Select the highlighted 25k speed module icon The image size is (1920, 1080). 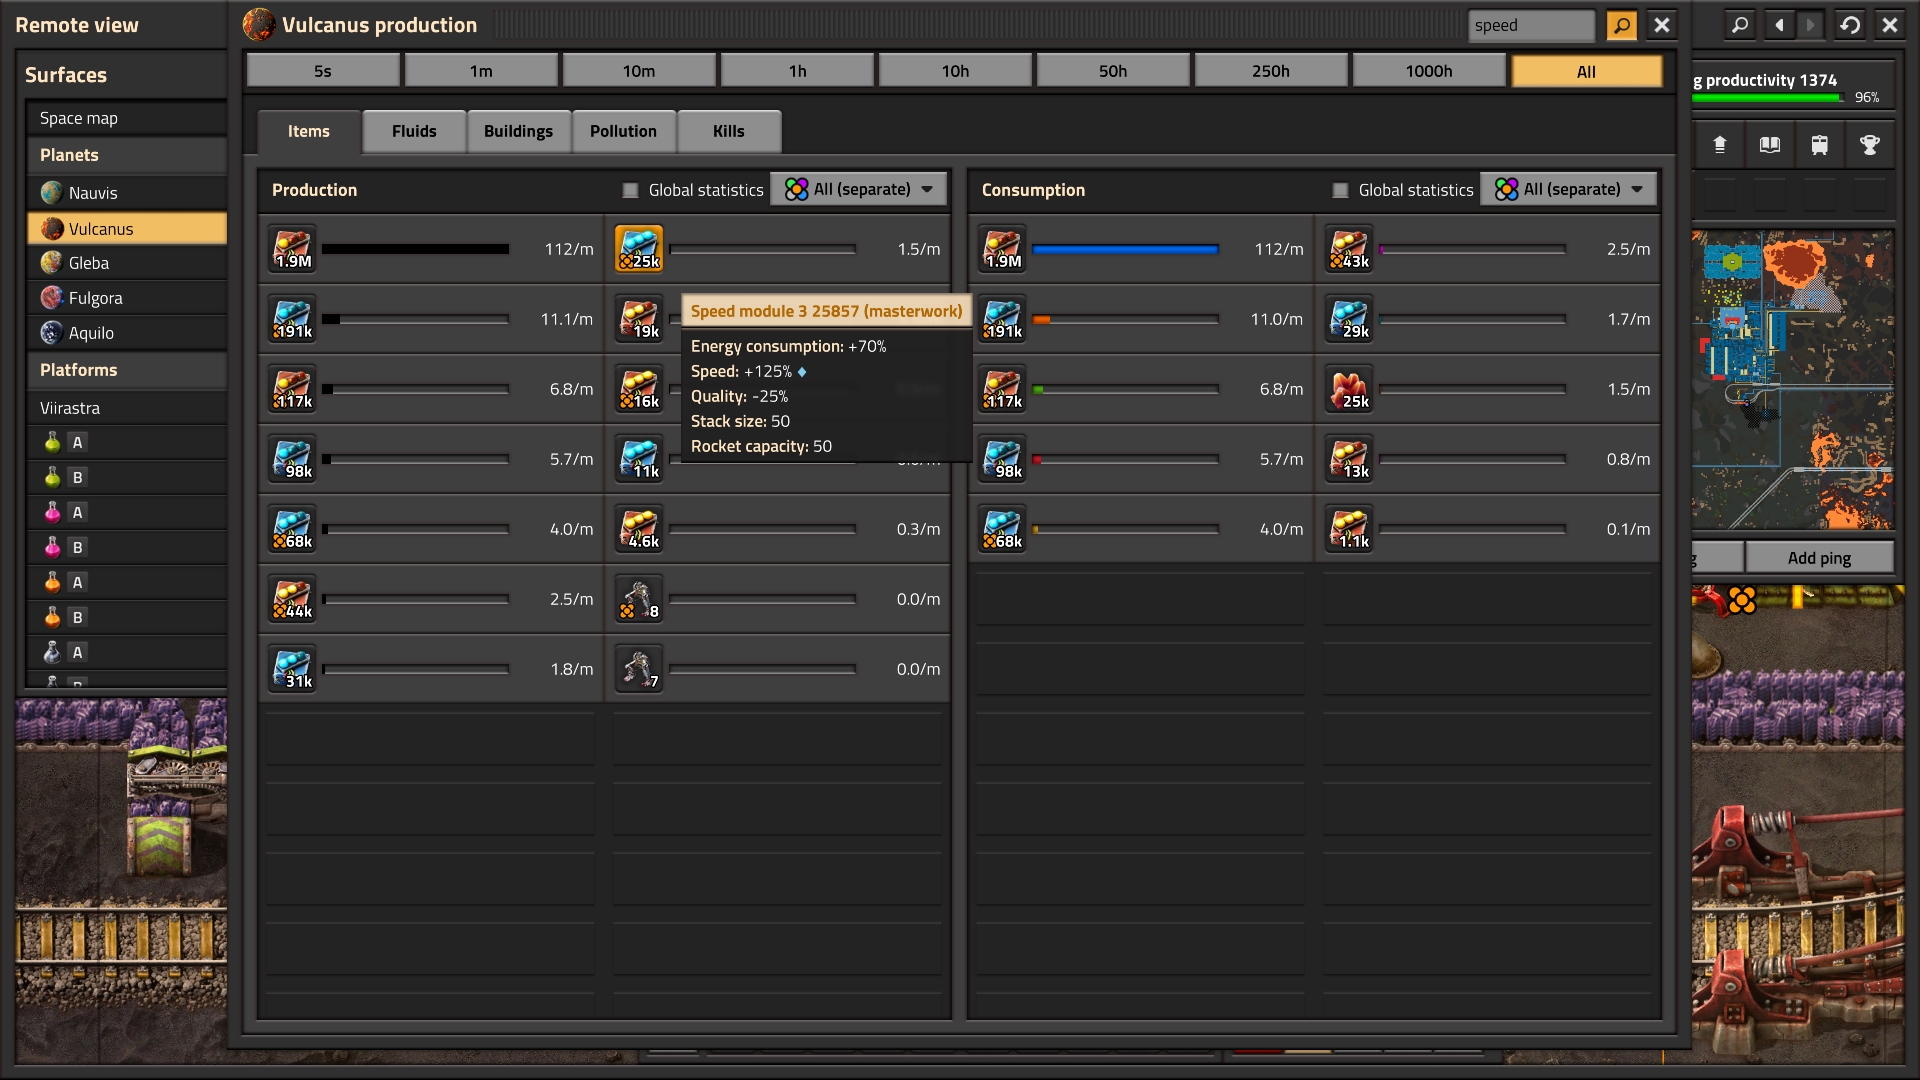click(x=639, y=249)
